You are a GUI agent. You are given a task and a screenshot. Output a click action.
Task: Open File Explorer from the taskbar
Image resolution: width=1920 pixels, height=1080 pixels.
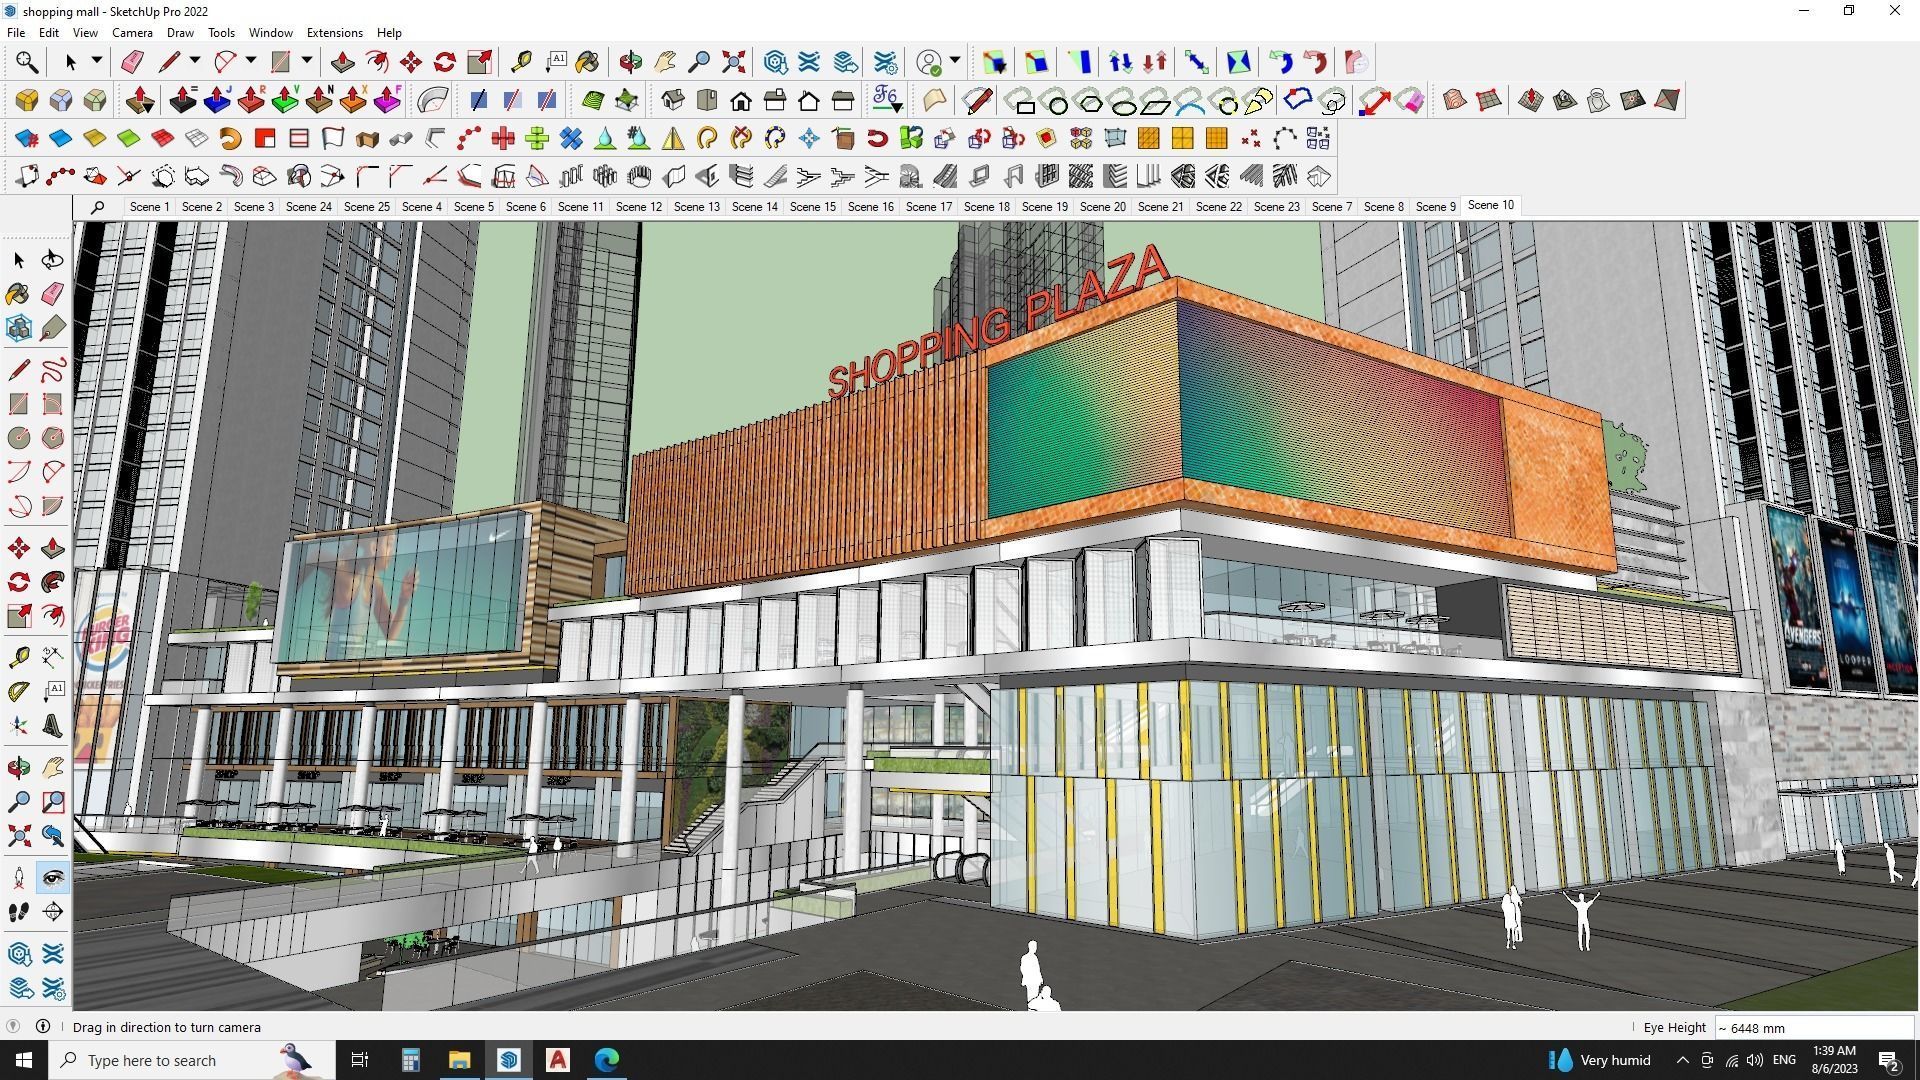pyautogui.click(x=459, y=1060)
